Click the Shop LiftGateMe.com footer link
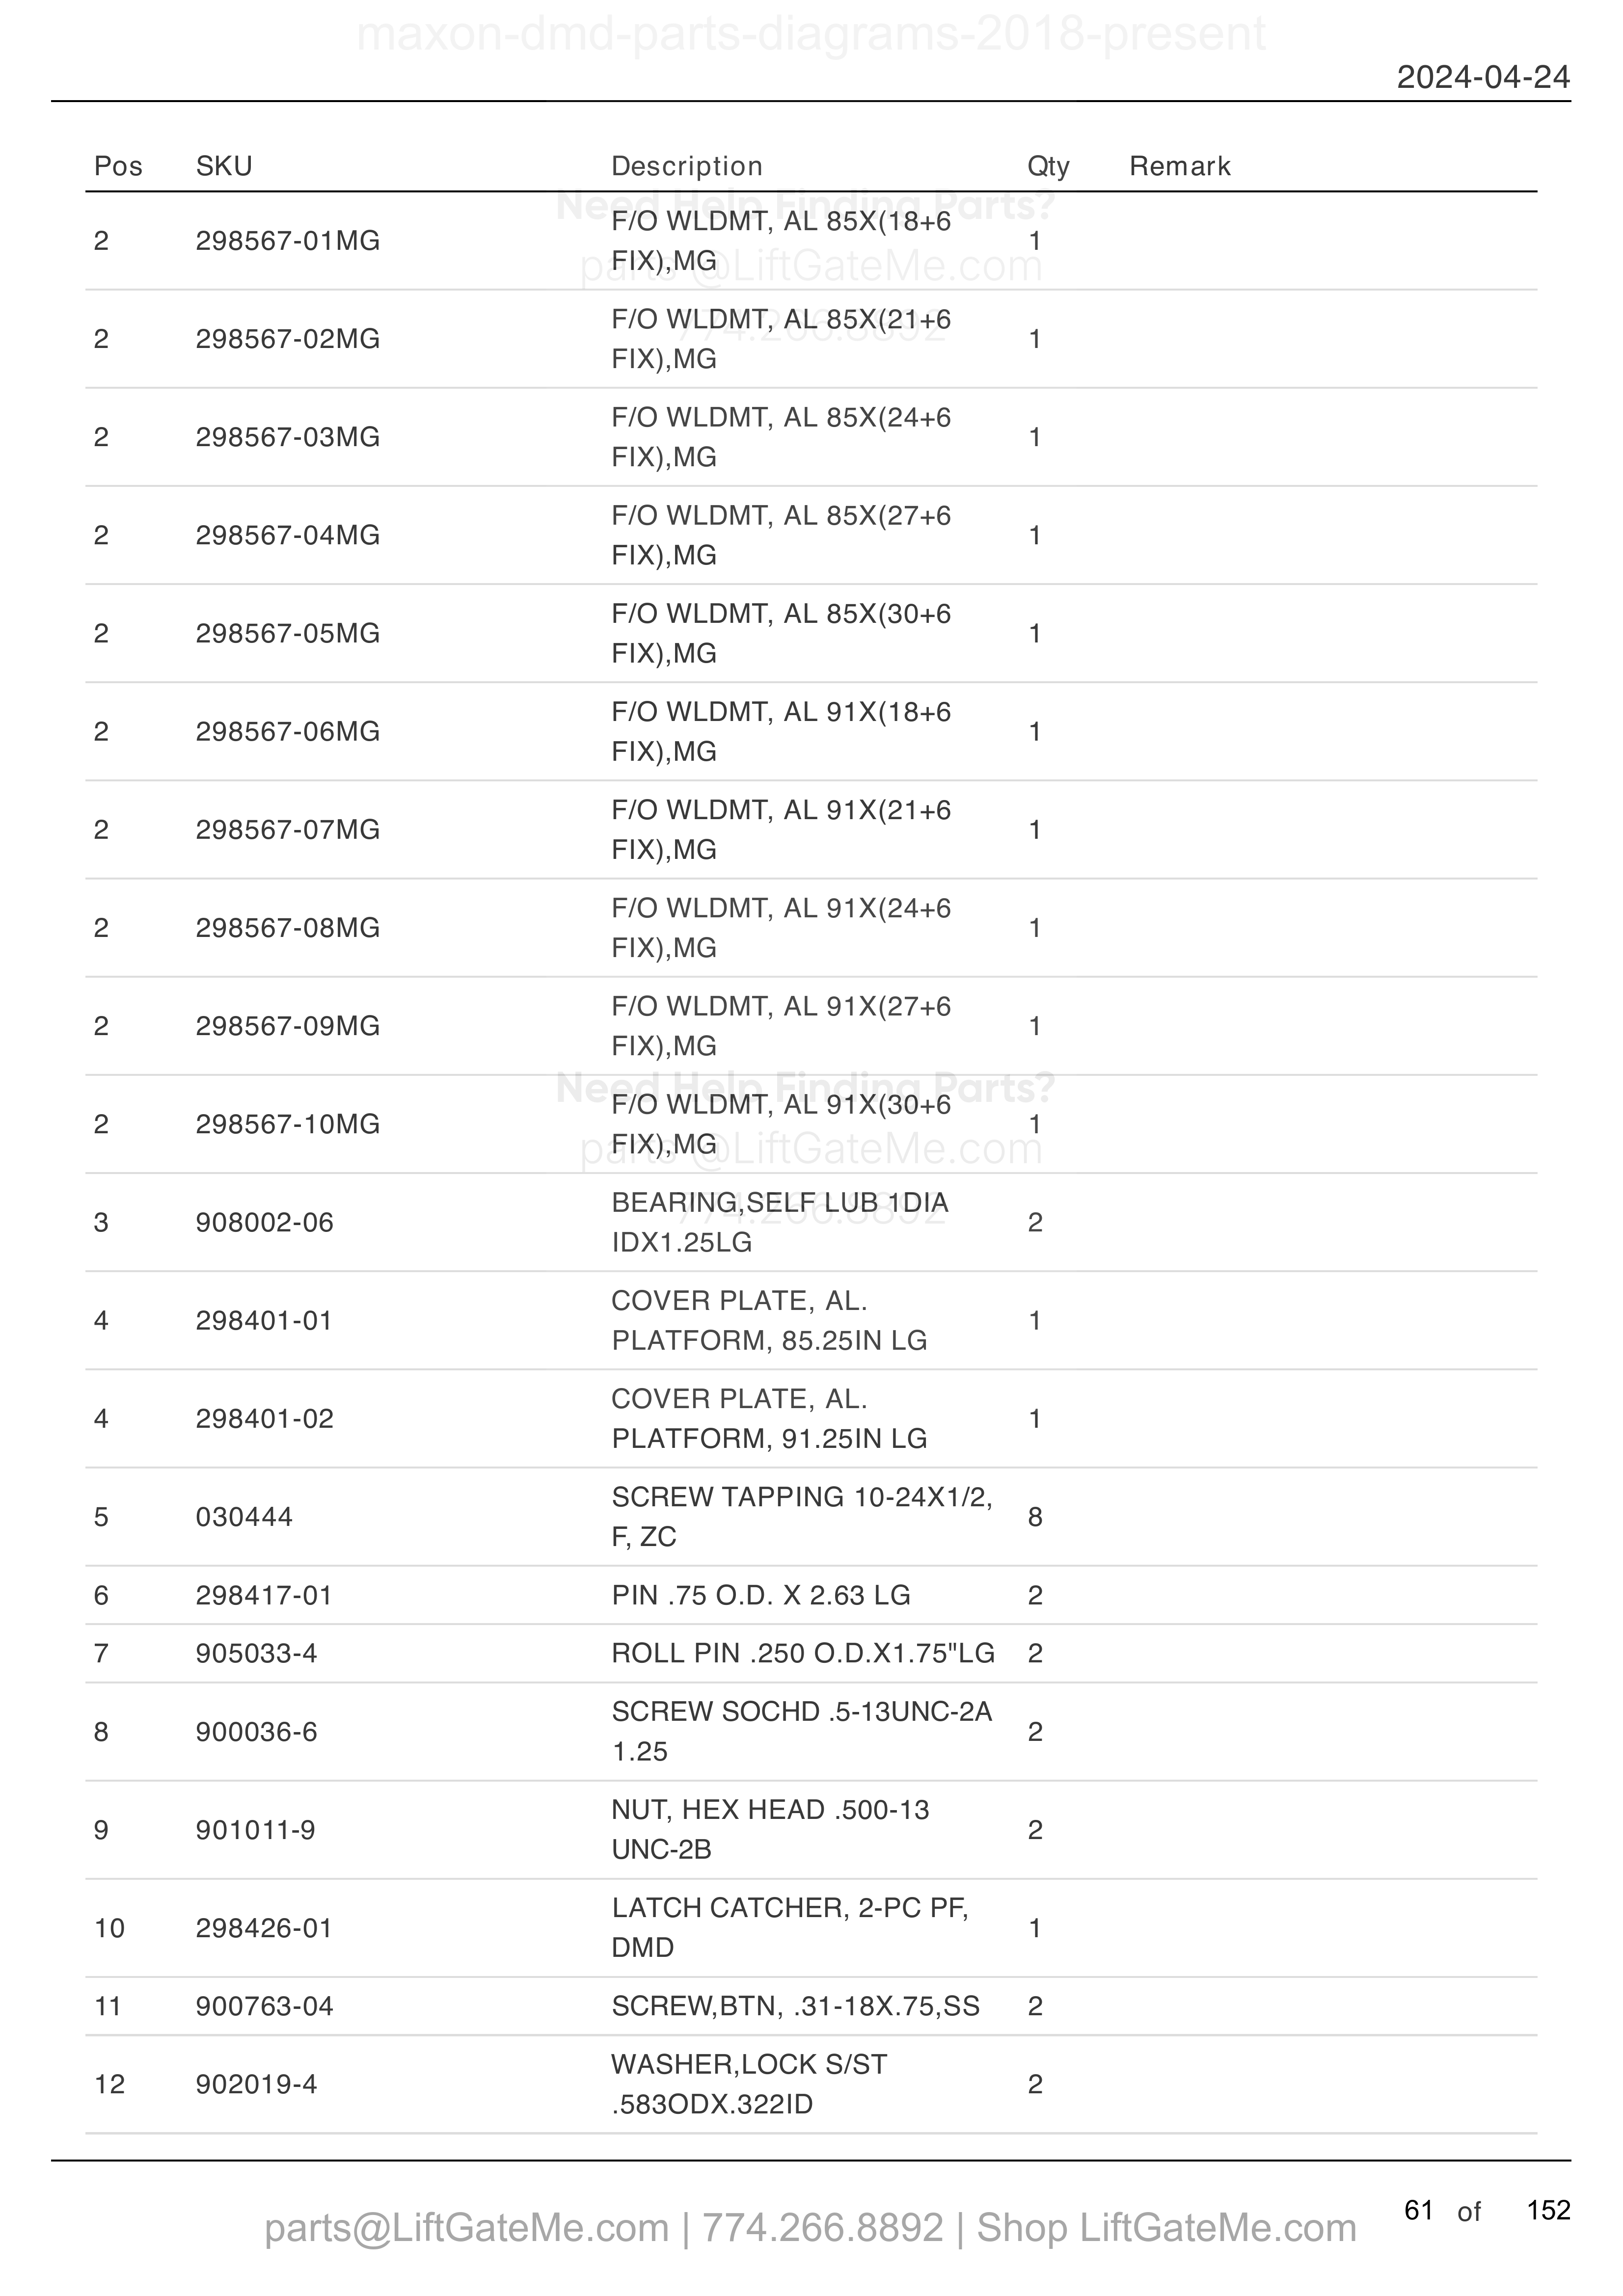This screenshot has height=2296, width=1623. coord(1166,2228)
